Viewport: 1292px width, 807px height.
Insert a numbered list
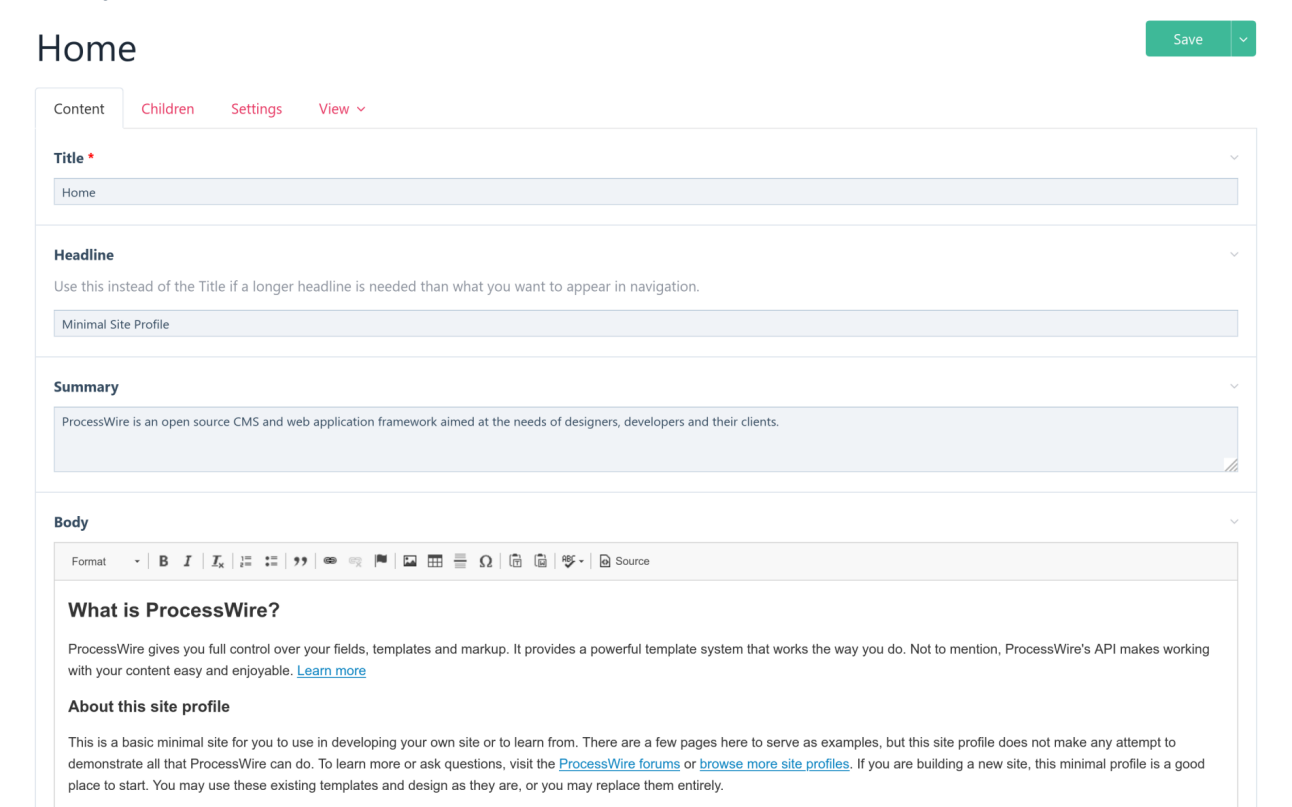(246, 562)
